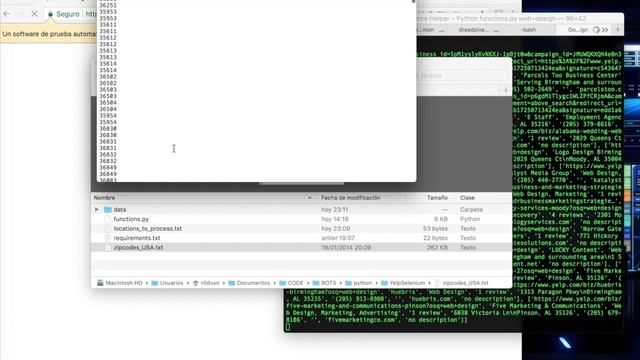Click YelpSelenium folder in path bar
Viewport: 640px width, 360px height.
[x=403, y=283]
